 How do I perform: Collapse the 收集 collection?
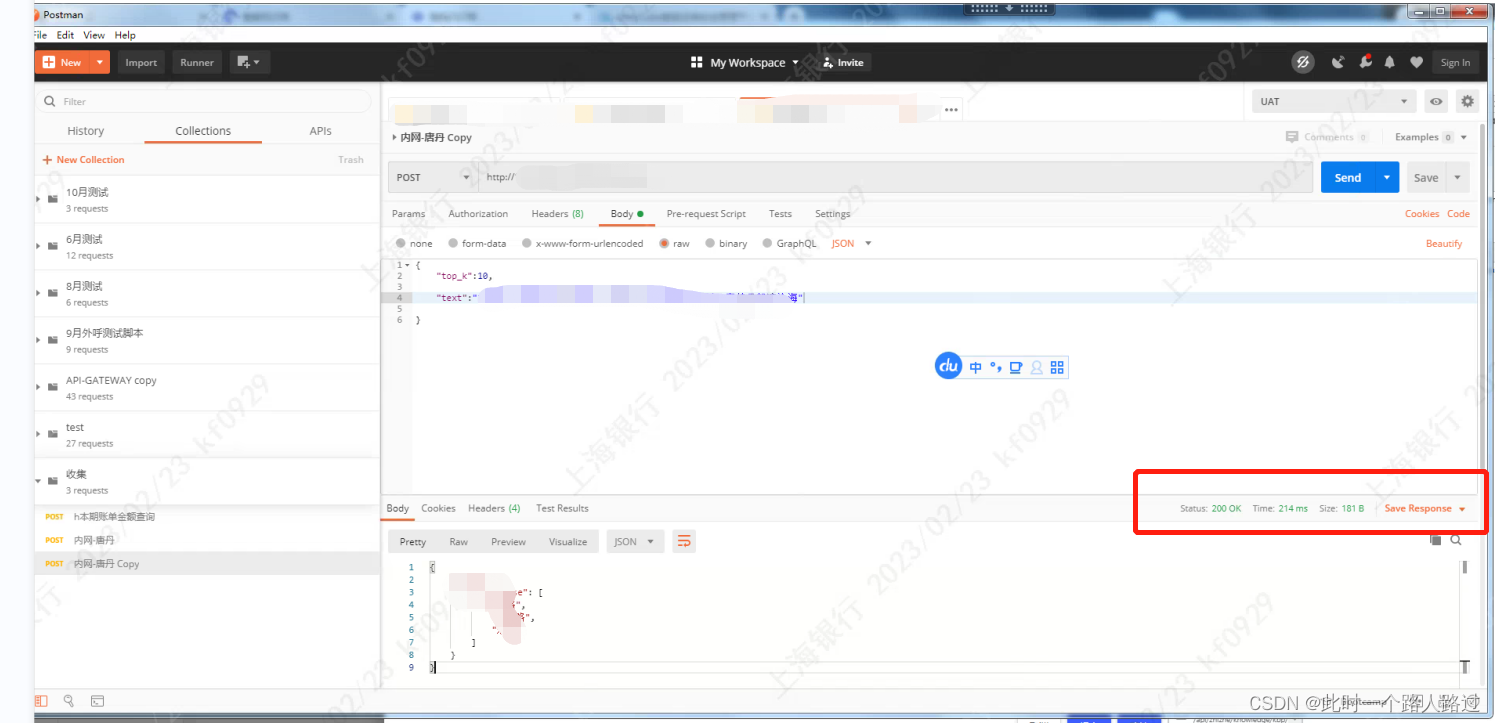(39, 481)
